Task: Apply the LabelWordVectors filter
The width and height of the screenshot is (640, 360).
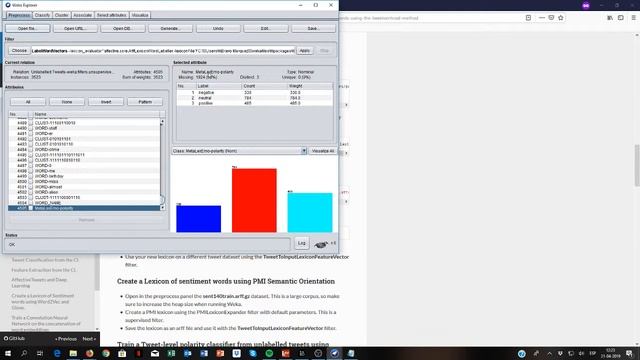Action: coord(304,51)
